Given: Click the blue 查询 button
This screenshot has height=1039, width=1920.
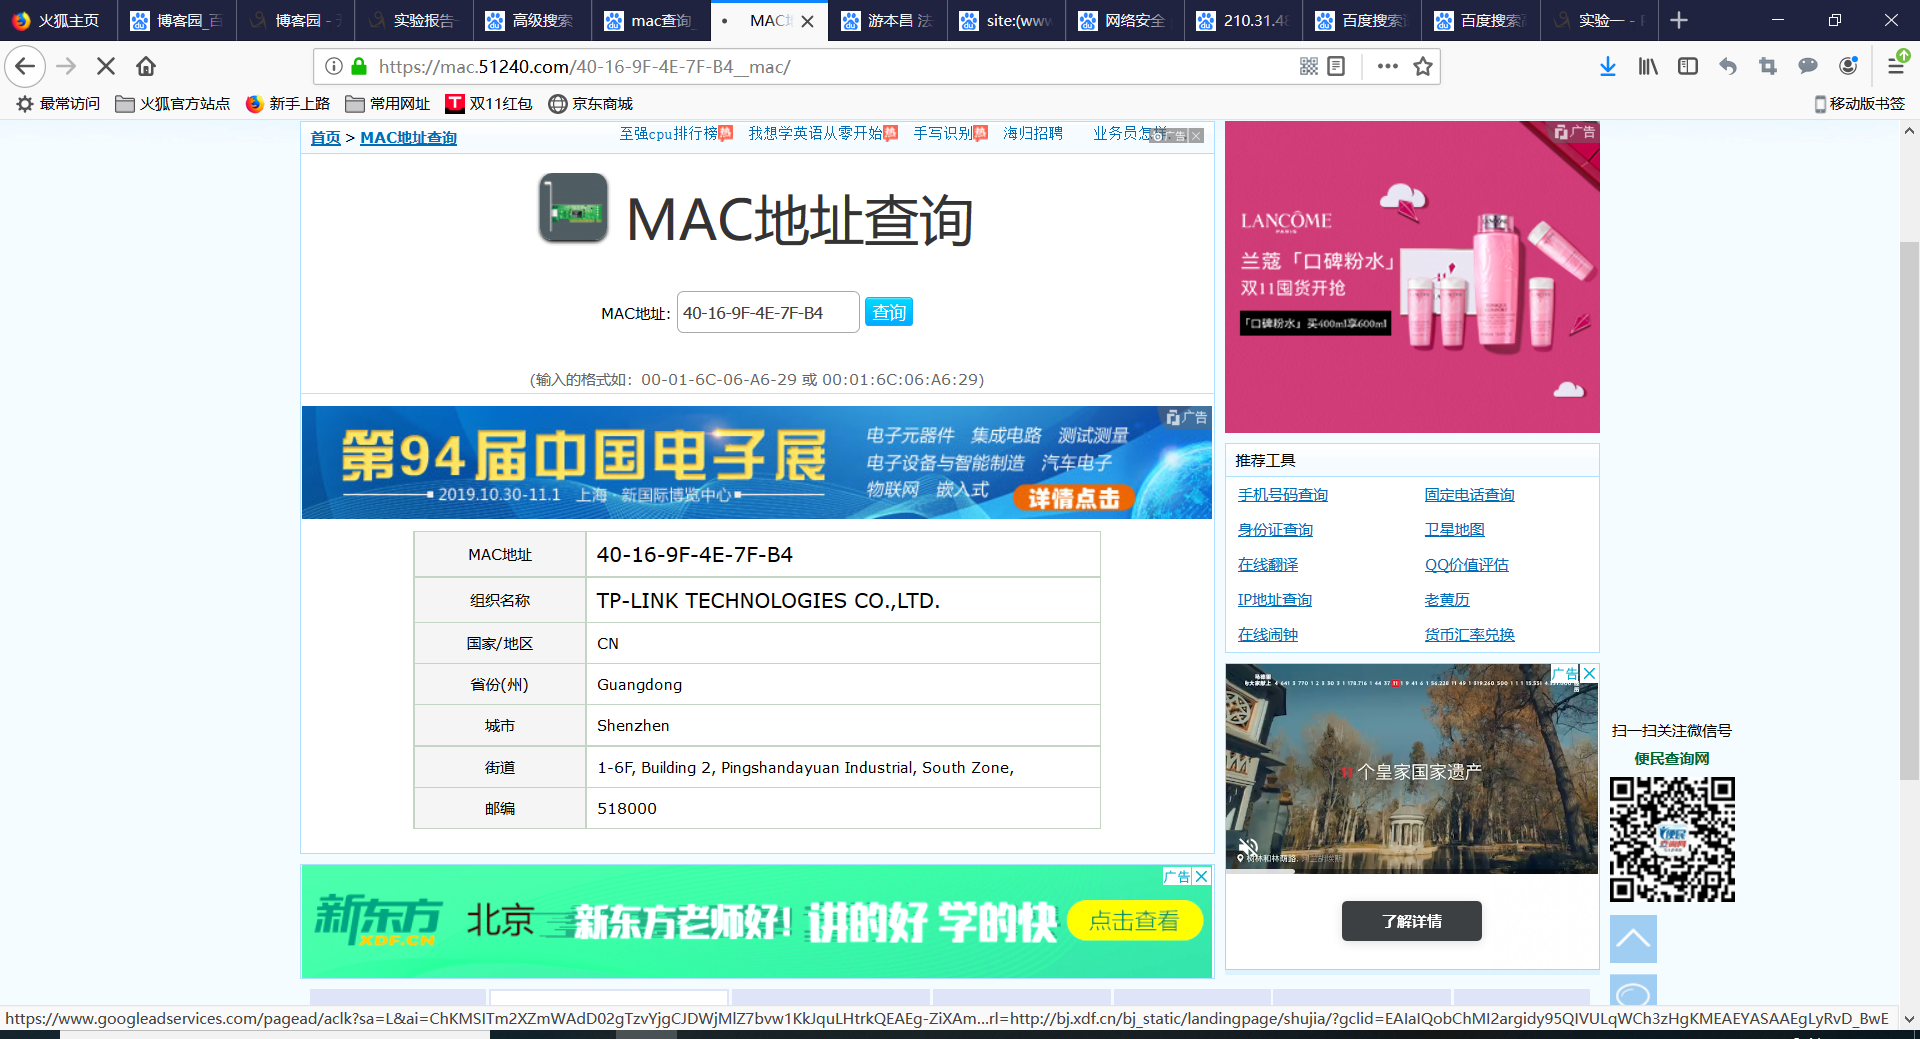Looking at the screenshot, I should point(889,313).
